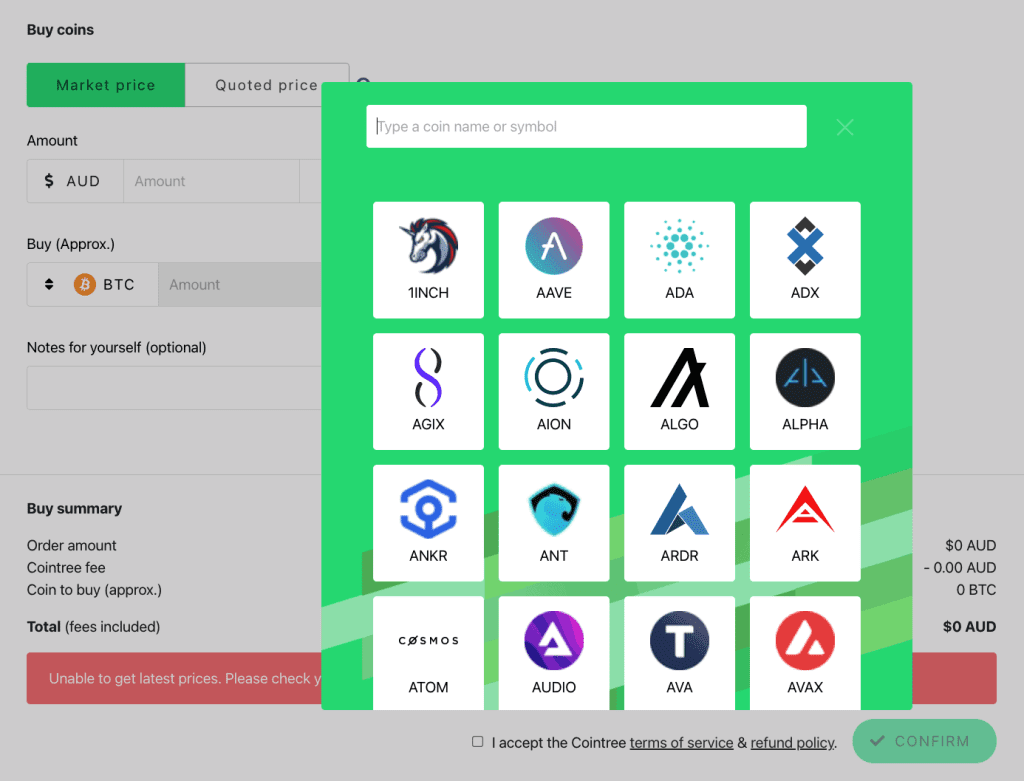Image resolution: width=1024 pixels, height=781 pixels.
Task: Switch to Quoted price tab
Action: pyautogui.click(x=266, y=85)
